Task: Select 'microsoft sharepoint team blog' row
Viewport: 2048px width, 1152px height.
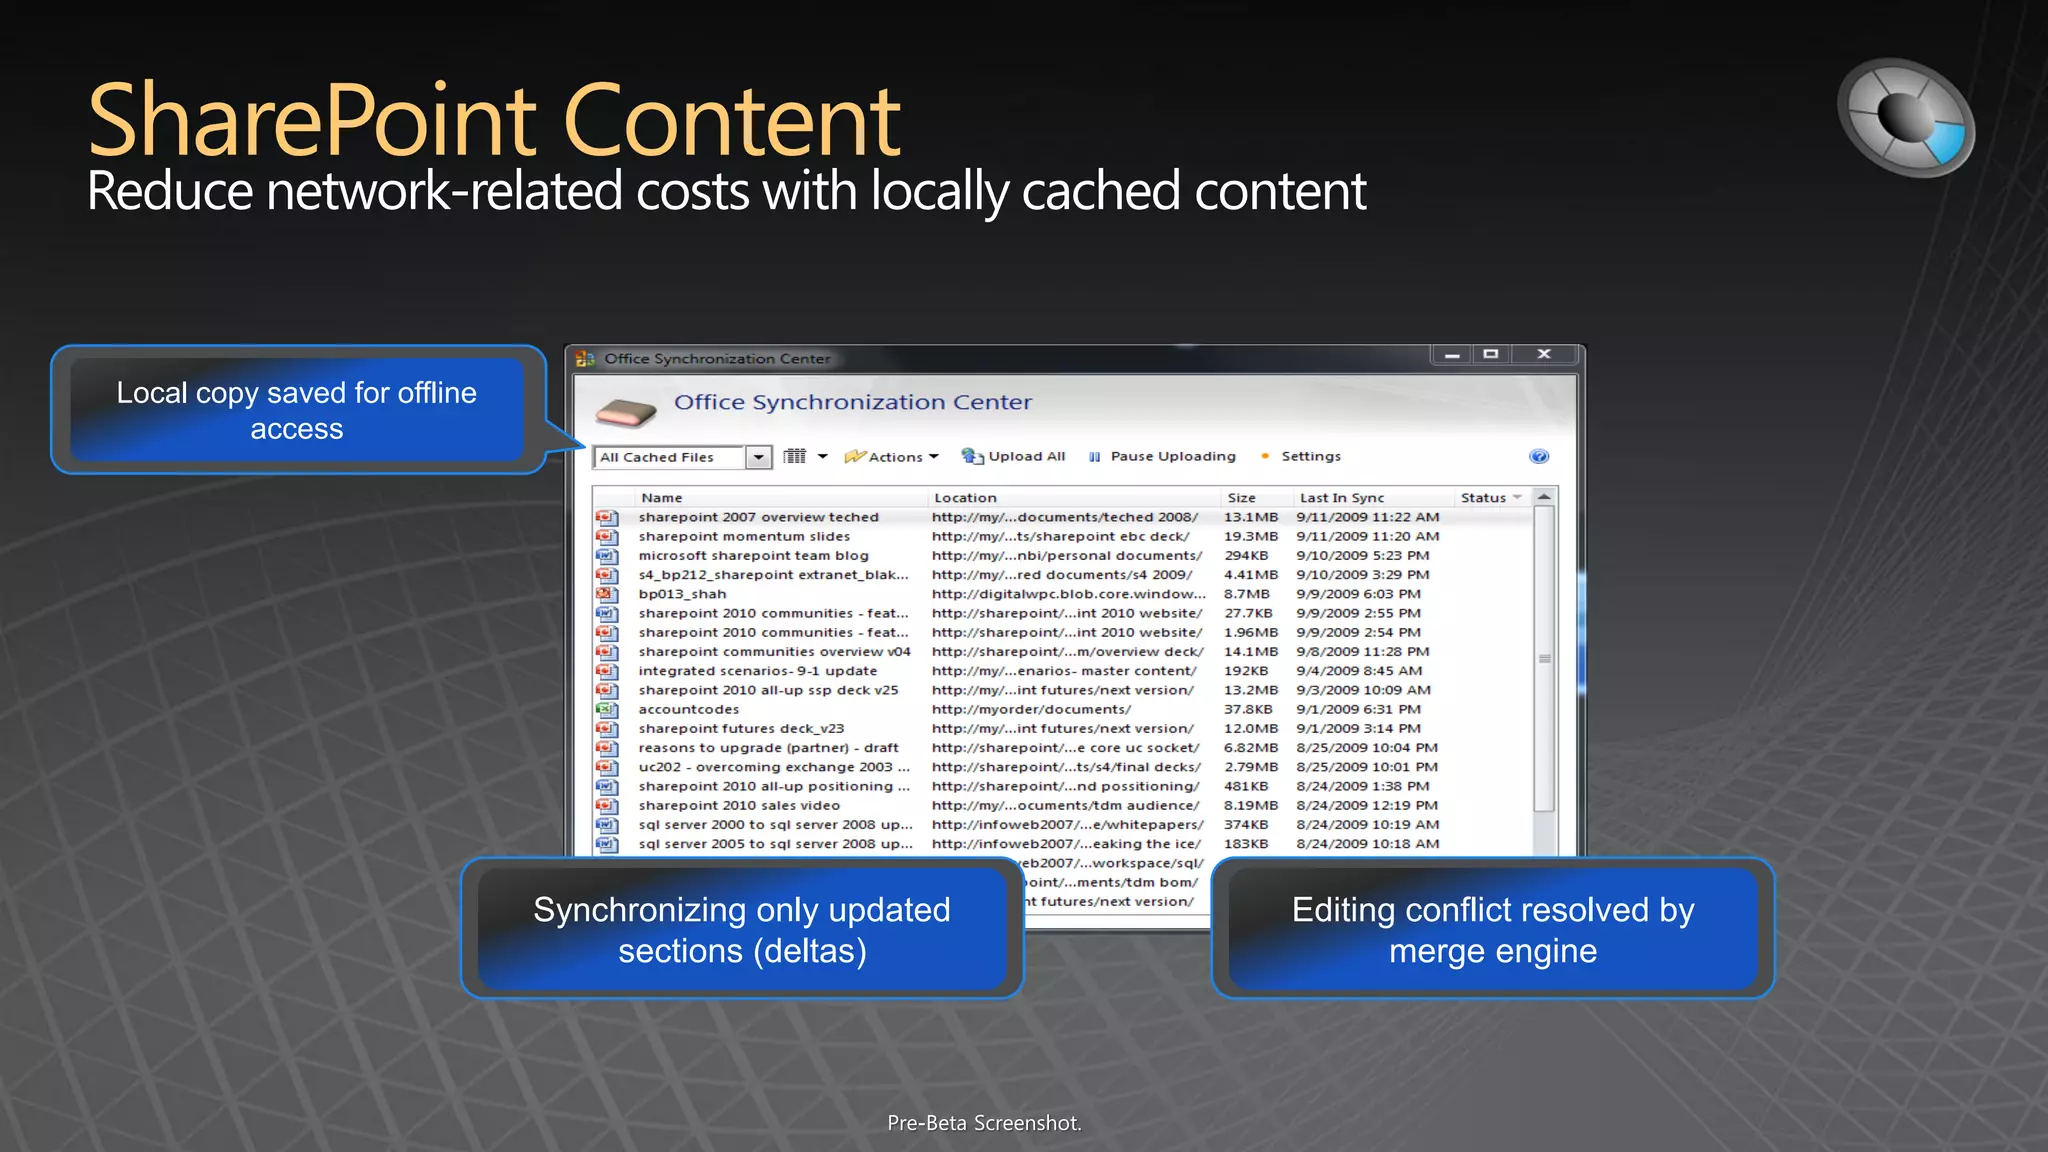Action: click(1062, 555)
